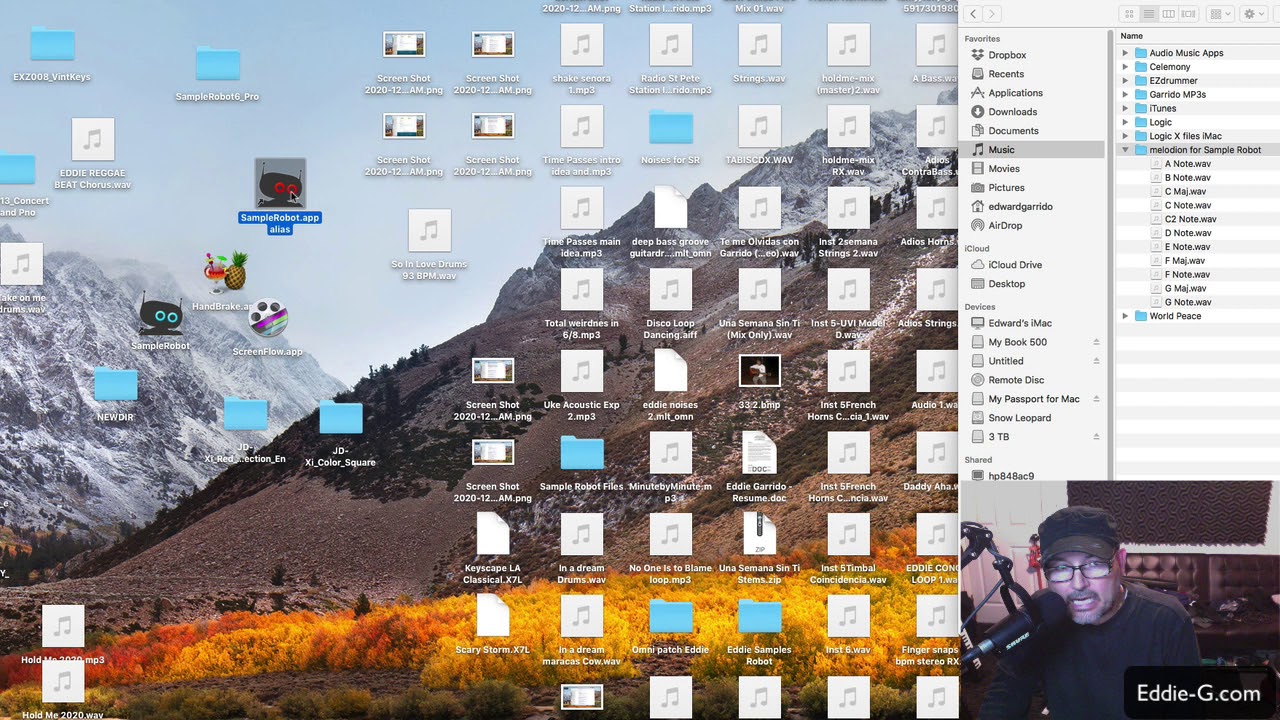1280x720 pixels.
Task: Select Eddie Garrido - Resume.doc file icon
Action: click(759, 453)
